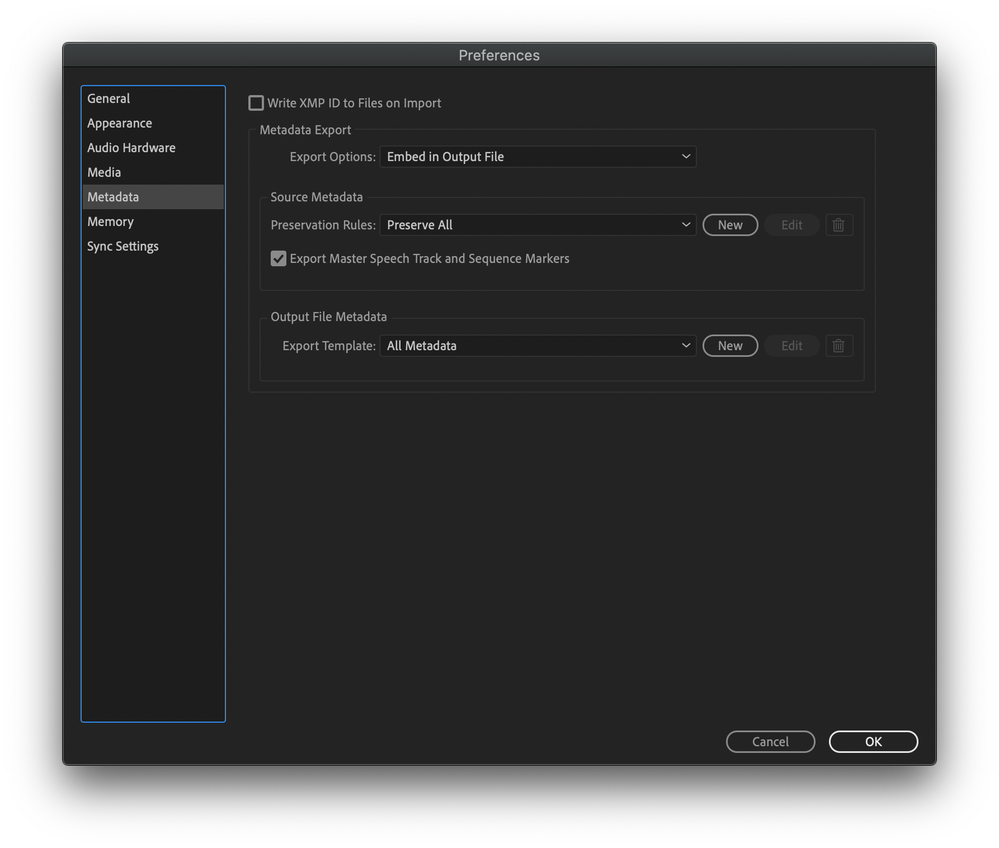
Task: Click New next to Export Template
Action: point(730,346)
